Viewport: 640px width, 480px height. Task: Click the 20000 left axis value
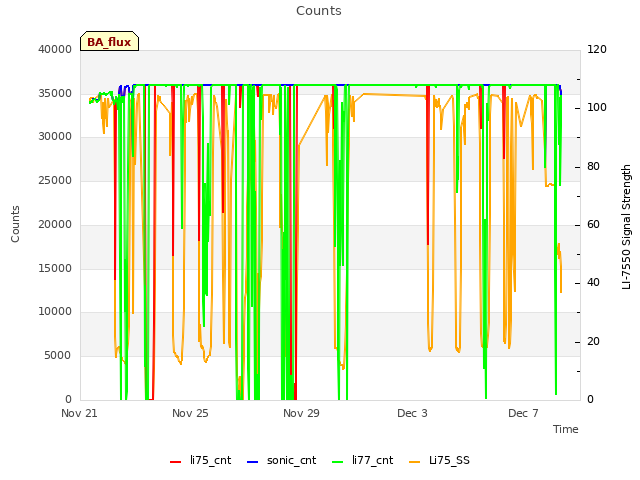(x=55, y=224)
